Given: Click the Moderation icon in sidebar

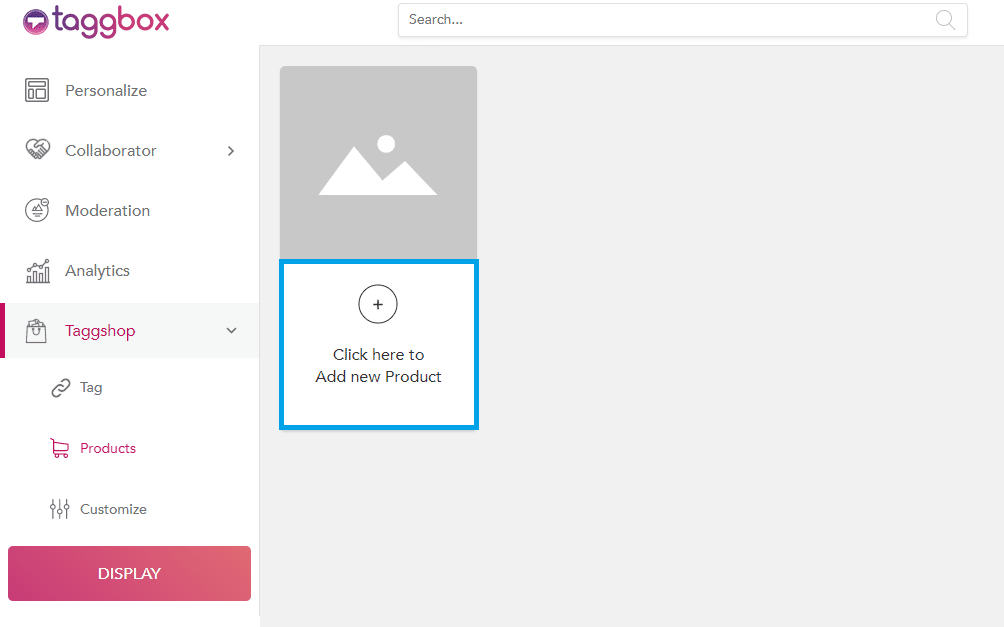Looking at the screenshot, I should [37, 210].
